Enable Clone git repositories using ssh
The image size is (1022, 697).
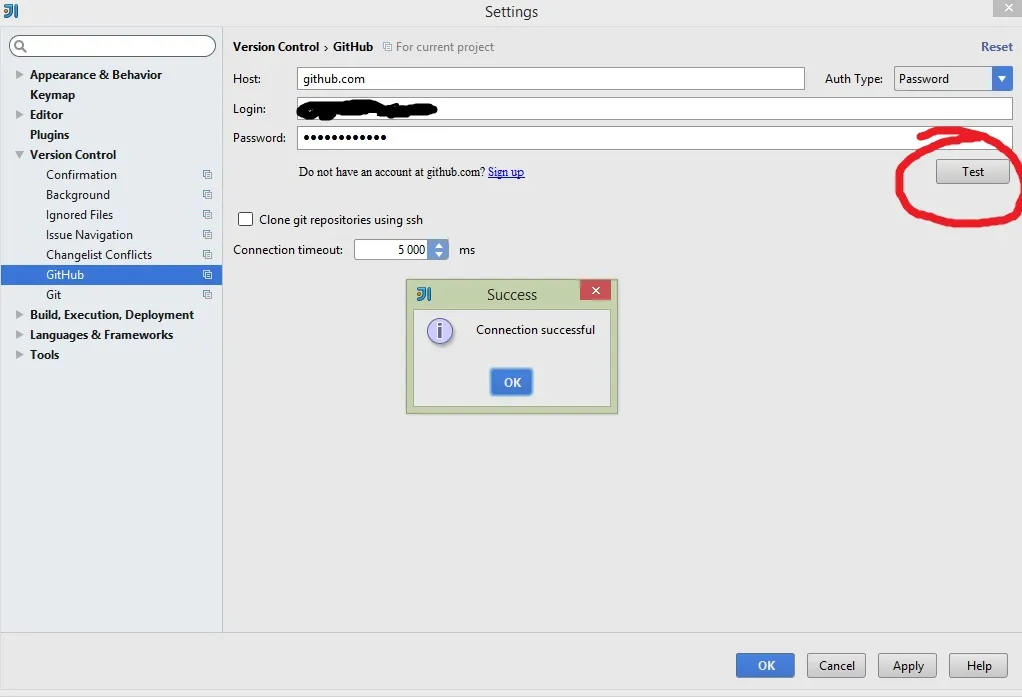(245, 219)
